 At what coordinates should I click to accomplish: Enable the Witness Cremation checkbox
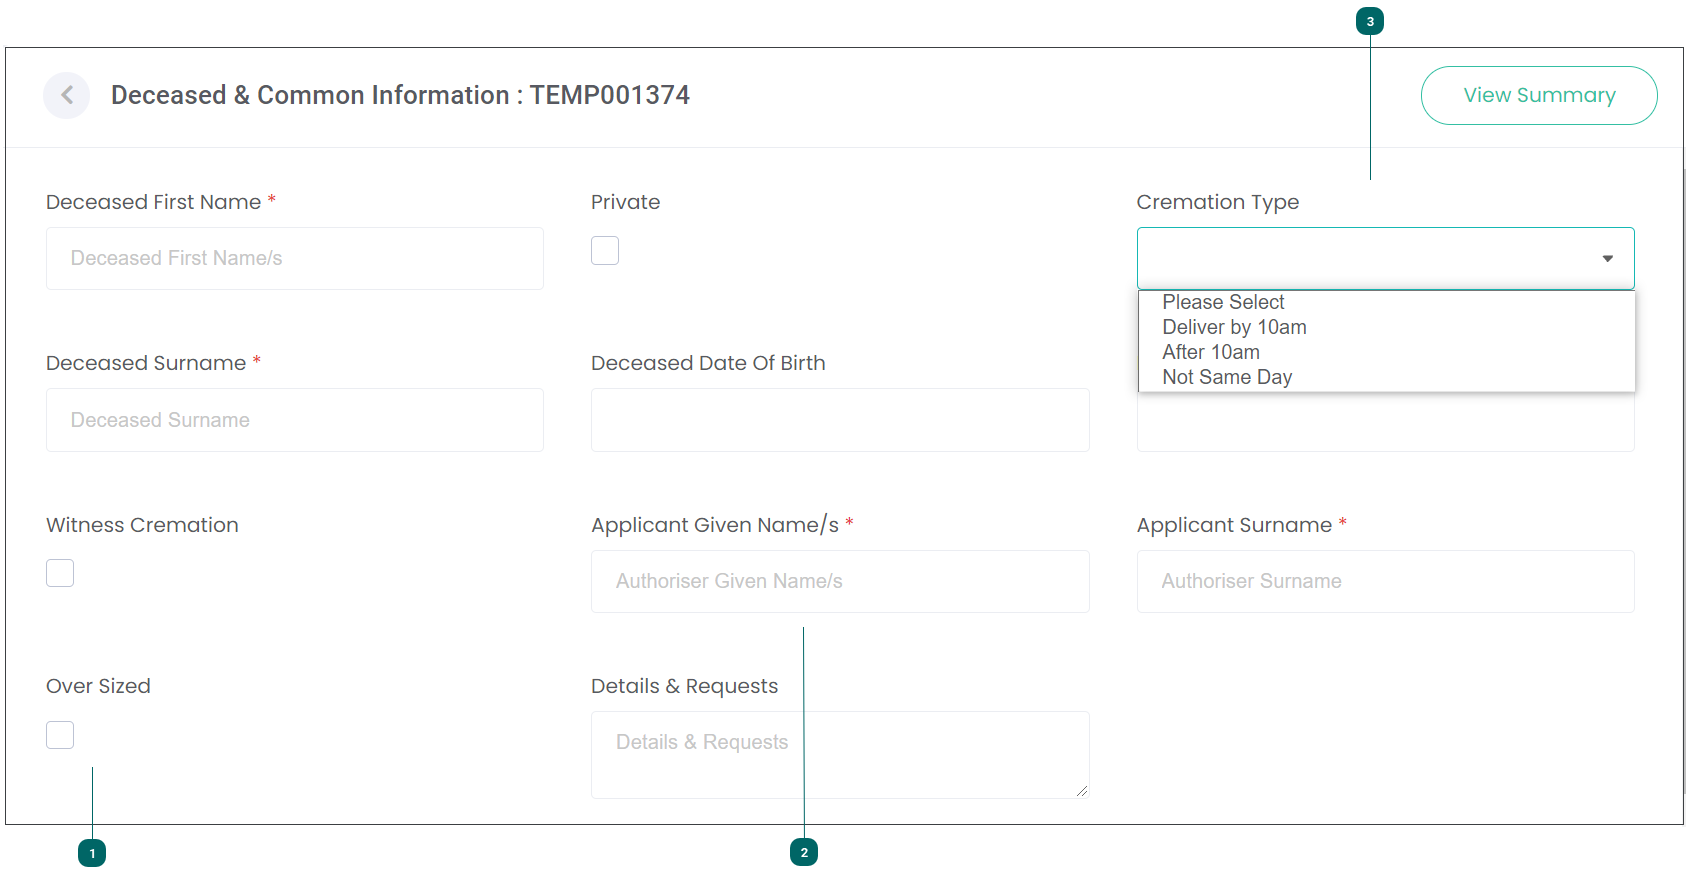(60, 573)
